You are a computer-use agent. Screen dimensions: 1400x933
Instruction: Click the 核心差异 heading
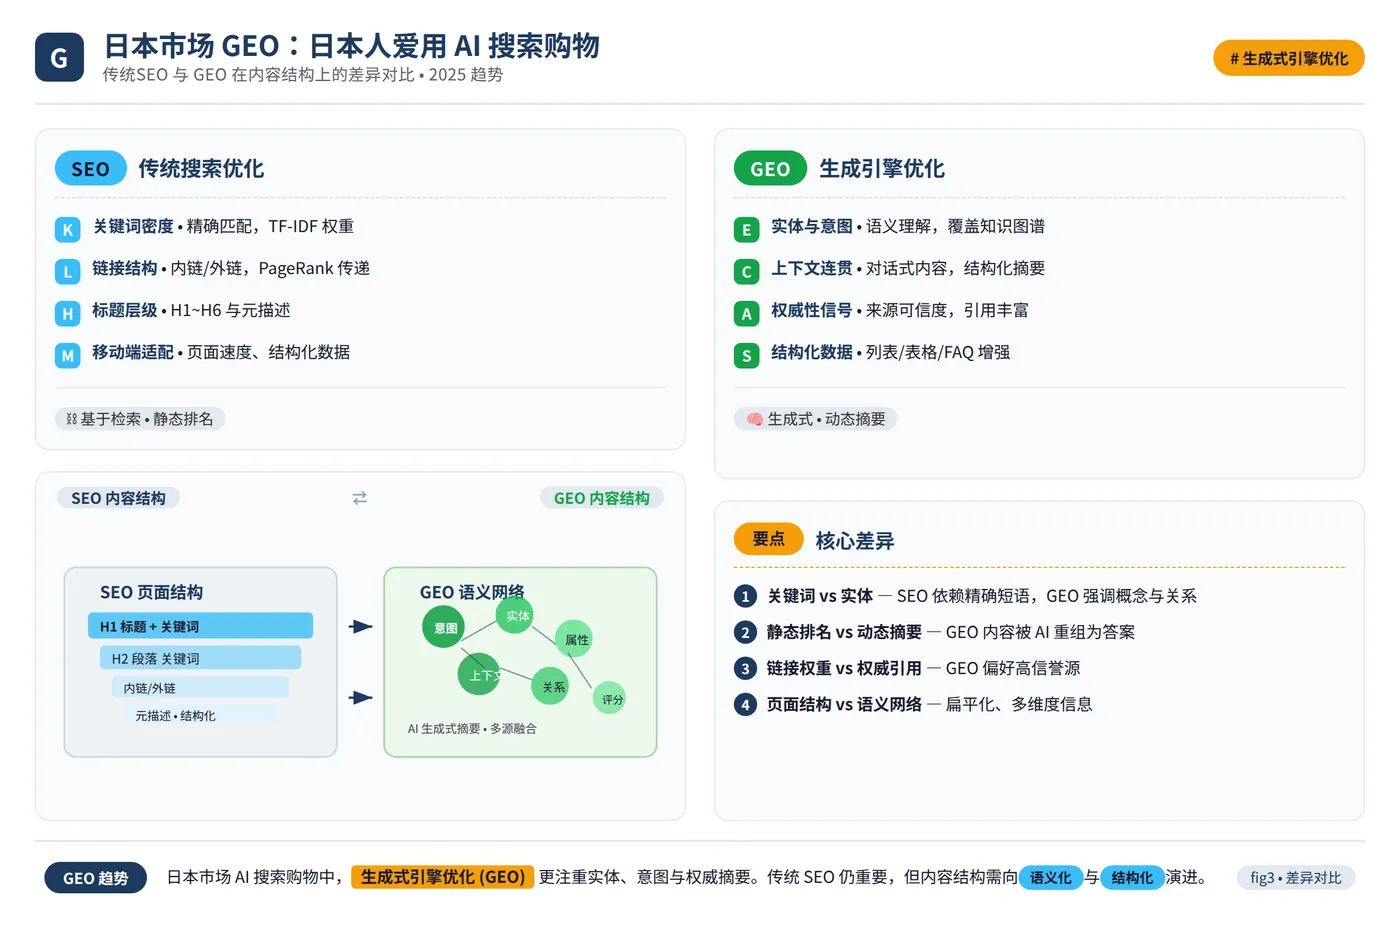(855, 540)
